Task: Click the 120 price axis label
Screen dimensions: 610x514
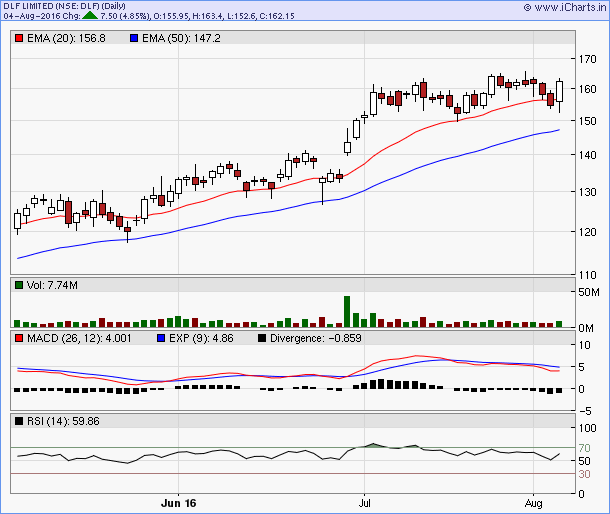Action: [x=587, y=232]
